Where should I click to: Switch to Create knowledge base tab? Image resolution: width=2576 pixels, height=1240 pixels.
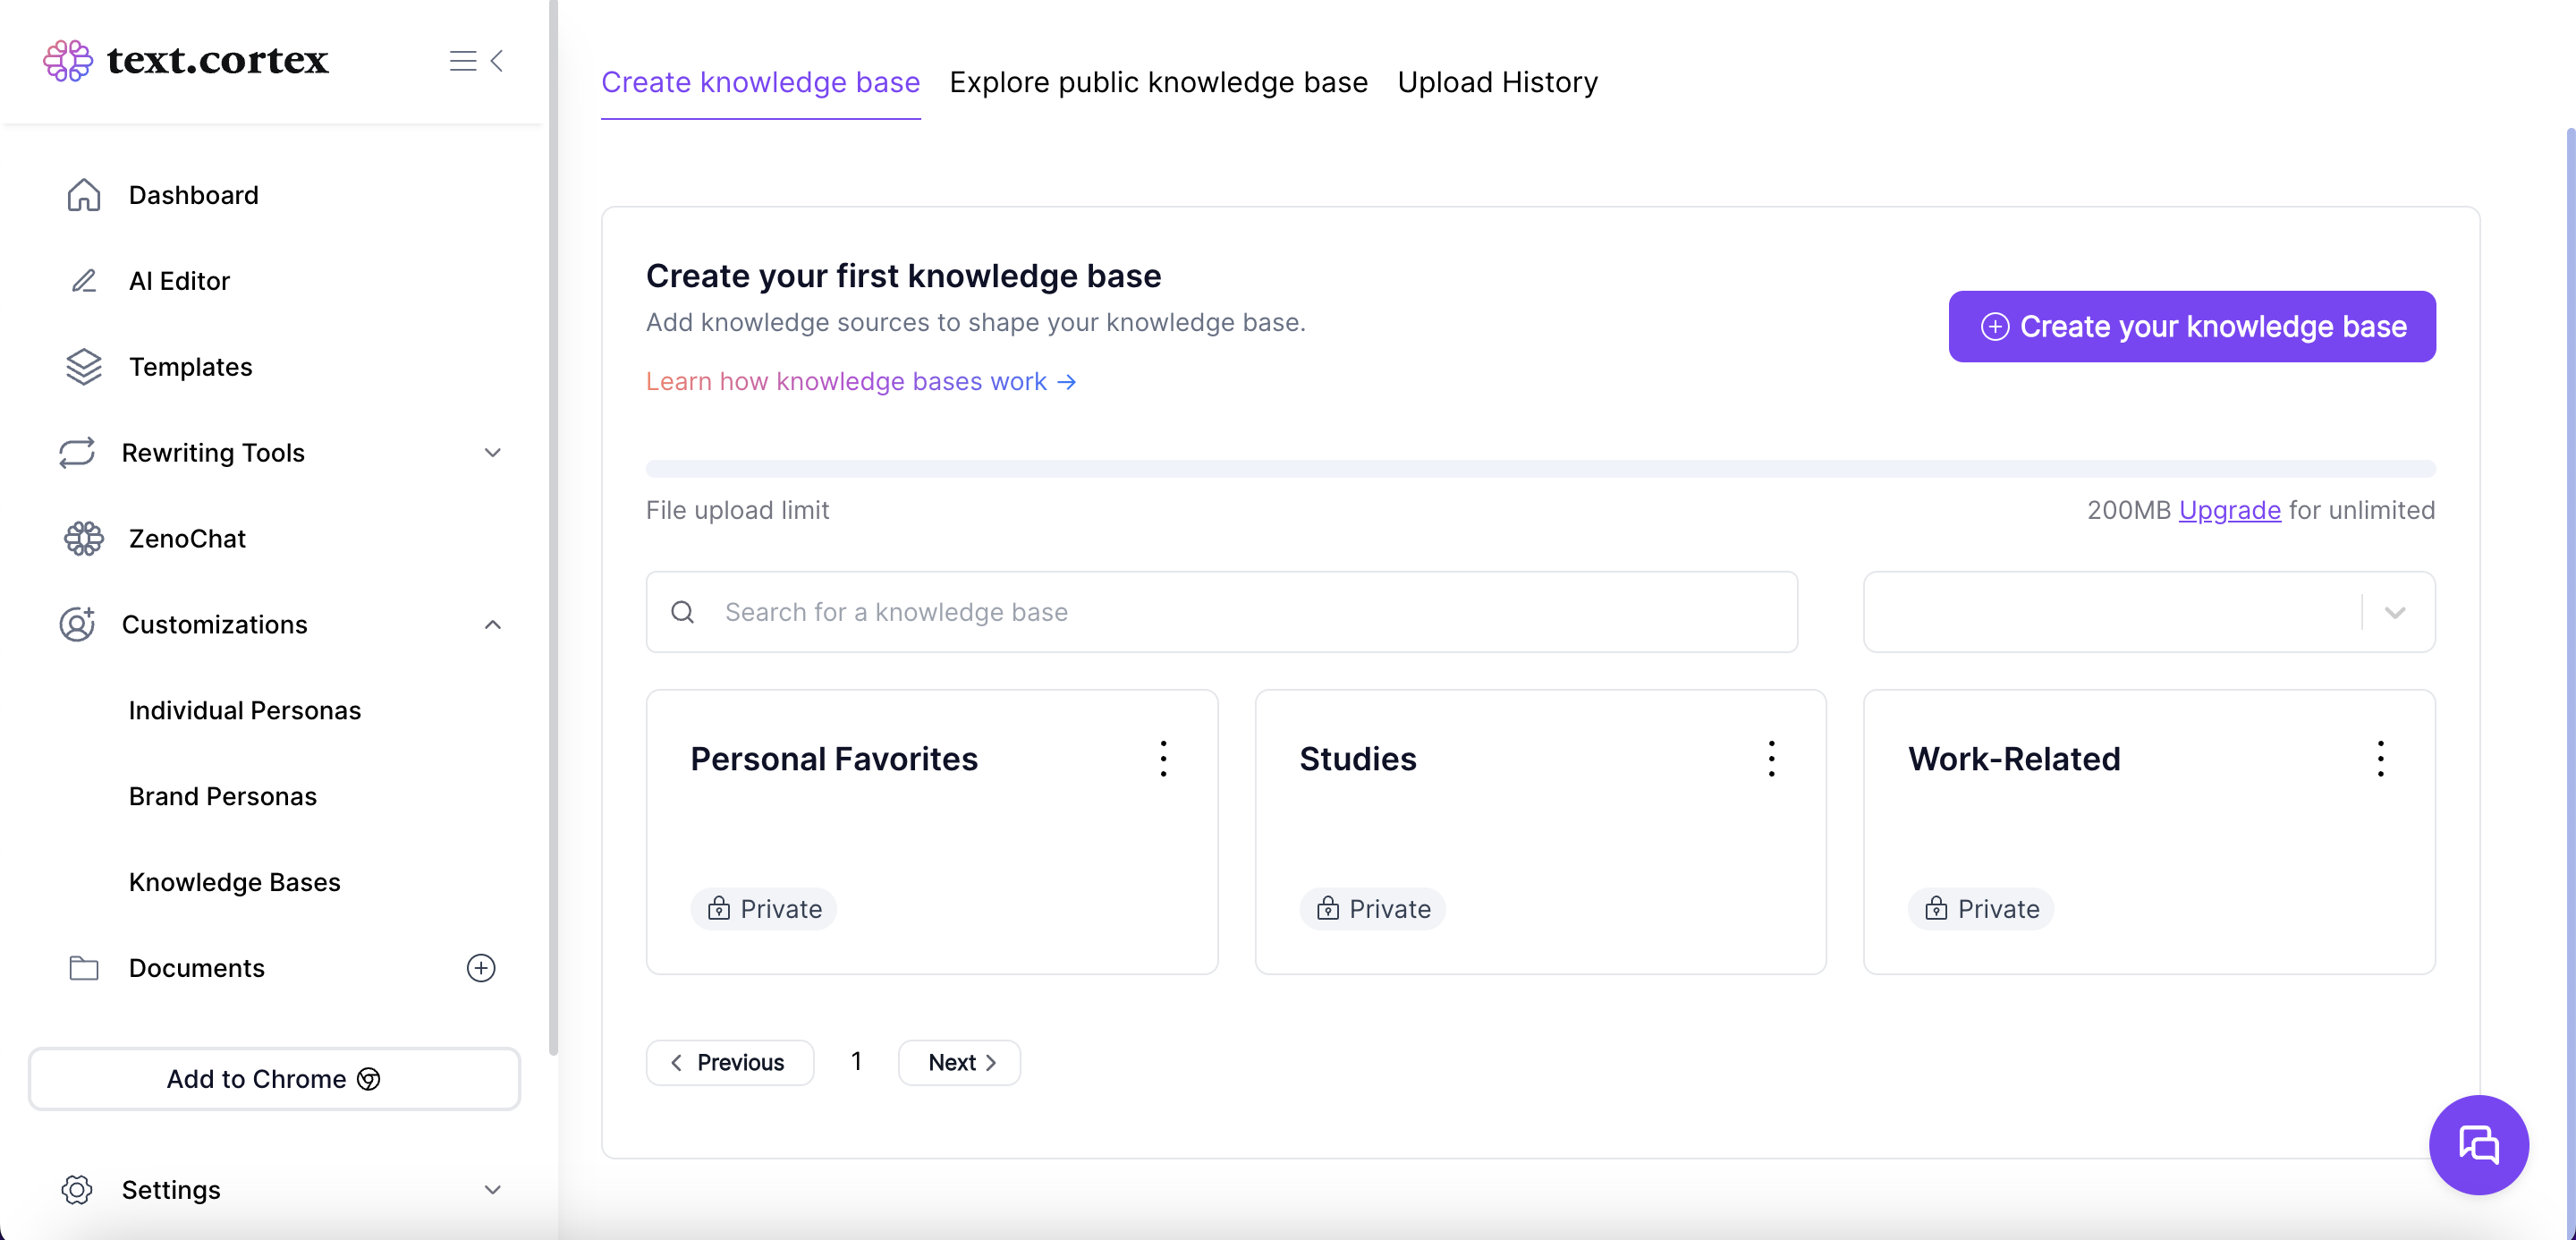coord(760,82)
